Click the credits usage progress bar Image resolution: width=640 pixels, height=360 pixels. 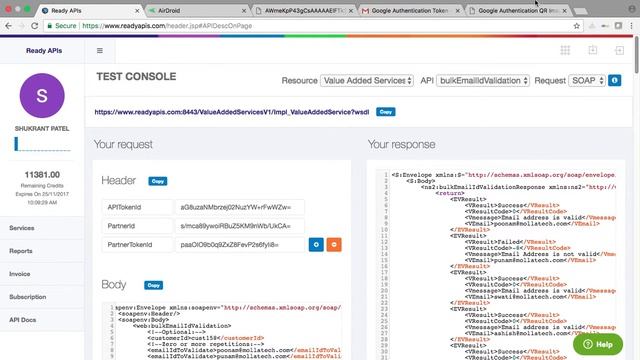[42, 144]
